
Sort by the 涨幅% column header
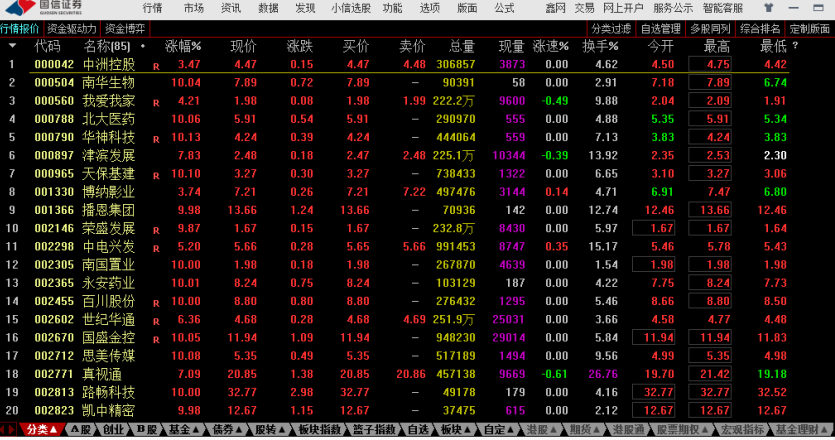click(x=183, y=46)
